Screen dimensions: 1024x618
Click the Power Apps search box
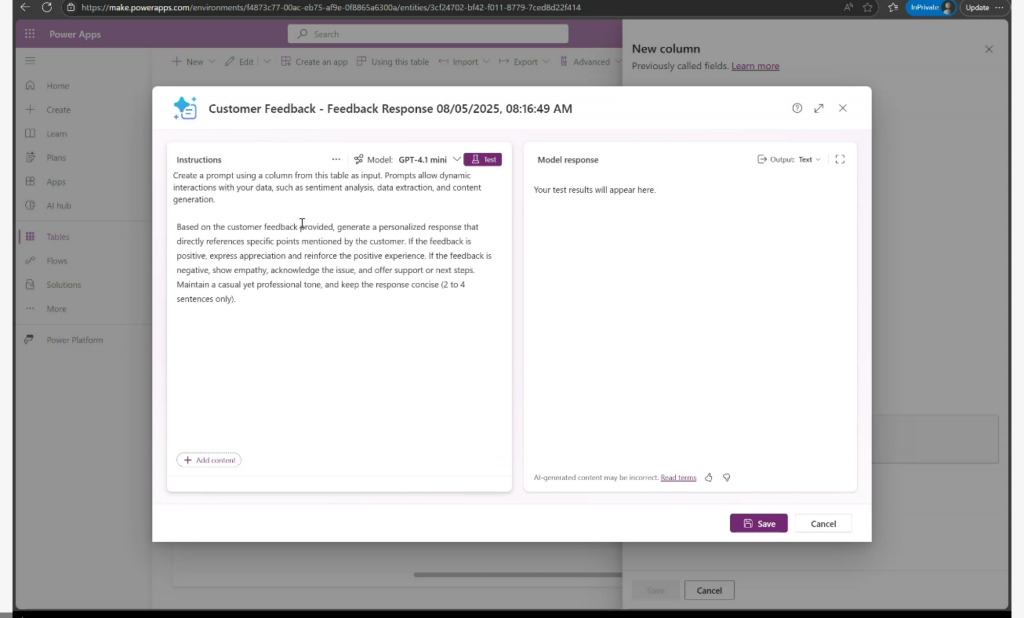click(428, 34)
